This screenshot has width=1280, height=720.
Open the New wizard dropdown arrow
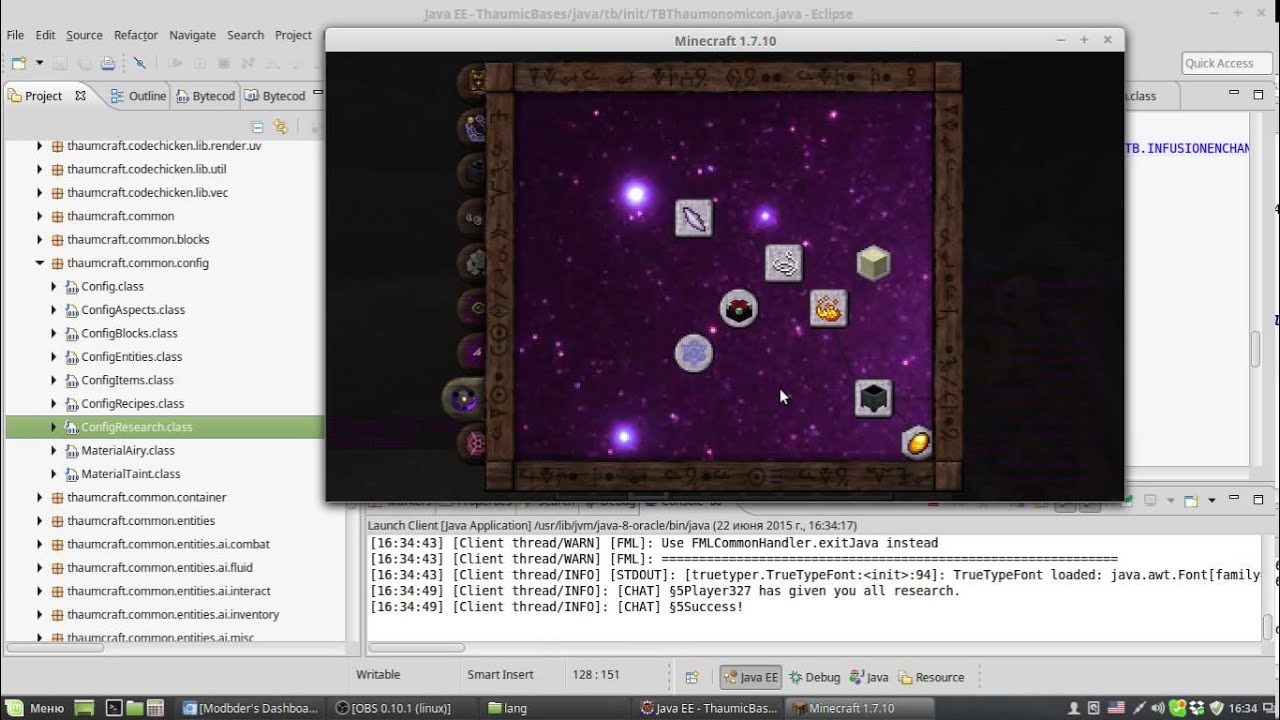point(39,63)
